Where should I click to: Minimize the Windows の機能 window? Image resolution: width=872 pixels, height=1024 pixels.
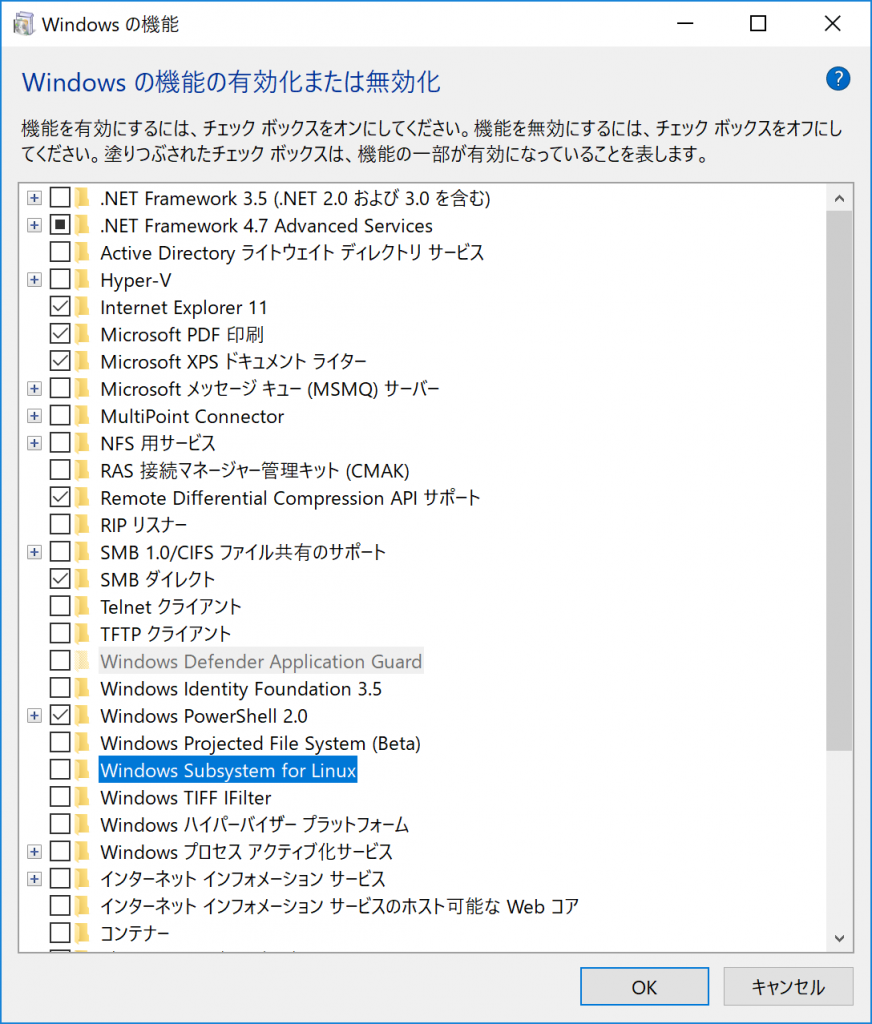(x=685, y=24)
